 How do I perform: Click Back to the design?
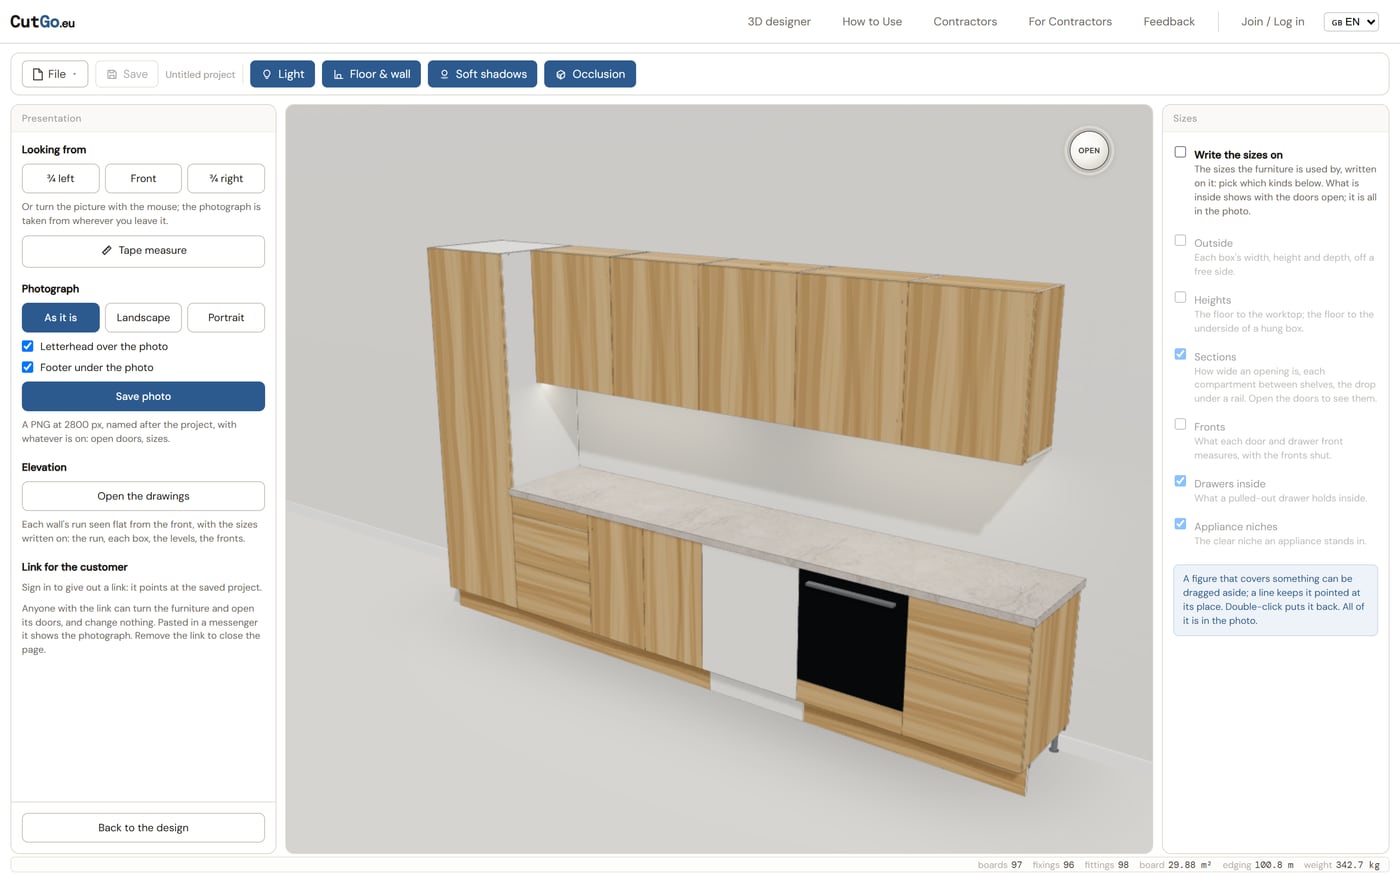[143, 828]
